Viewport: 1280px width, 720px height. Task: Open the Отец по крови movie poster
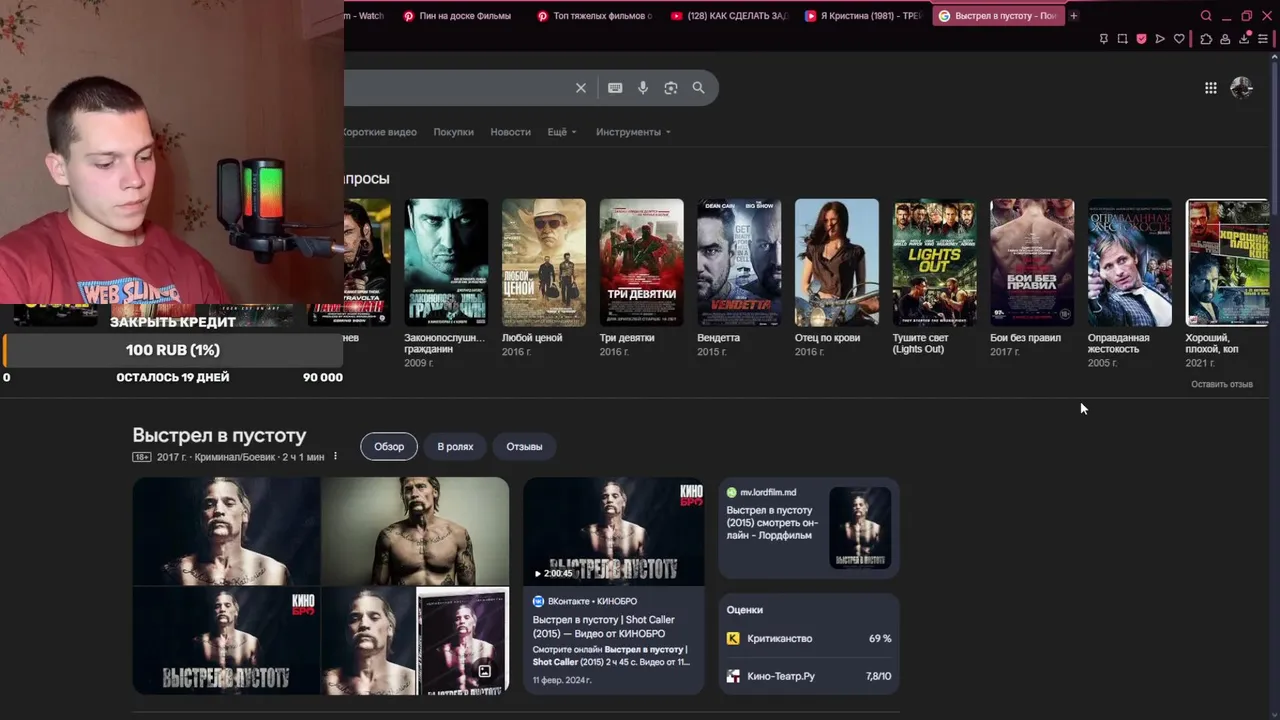point(837,263)
